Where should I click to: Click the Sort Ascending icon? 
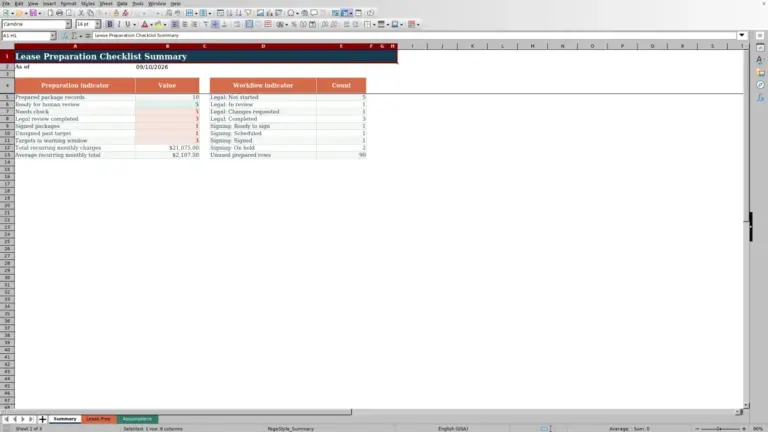pos(229,13)
